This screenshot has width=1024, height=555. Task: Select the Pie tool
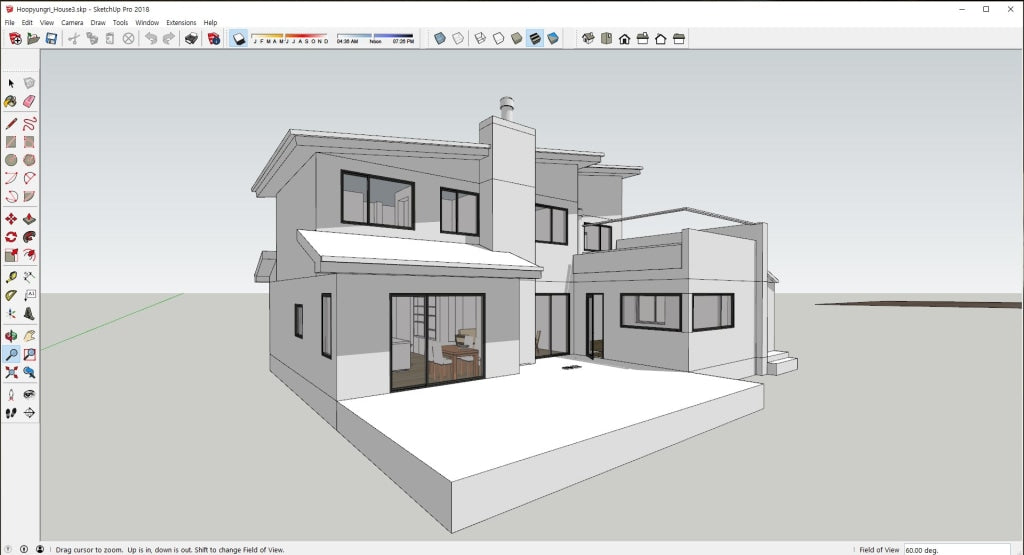[x=29, y=197]
